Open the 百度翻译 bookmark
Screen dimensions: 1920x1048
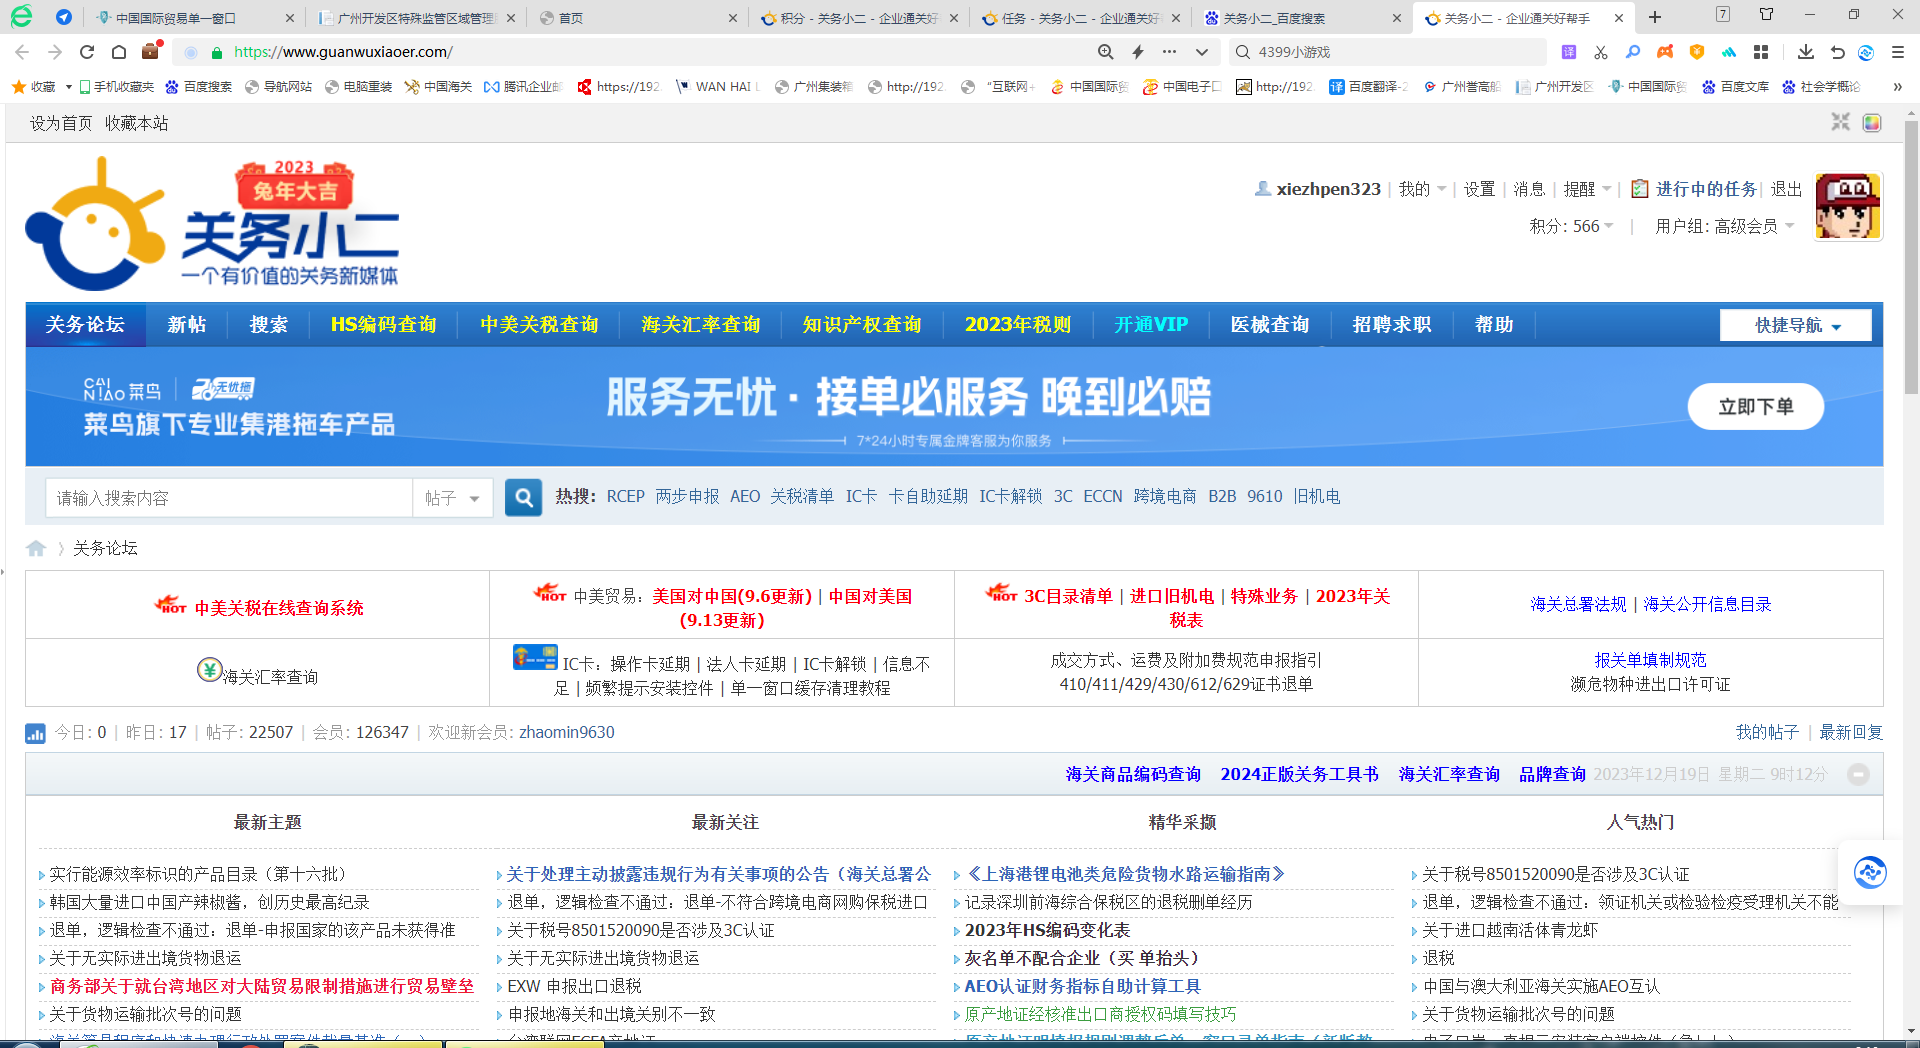tap(1368, 87)
